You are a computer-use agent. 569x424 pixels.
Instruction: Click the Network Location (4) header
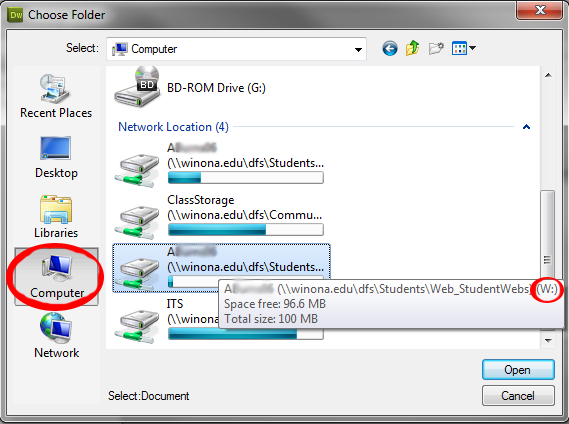click(x=173, y=127)
